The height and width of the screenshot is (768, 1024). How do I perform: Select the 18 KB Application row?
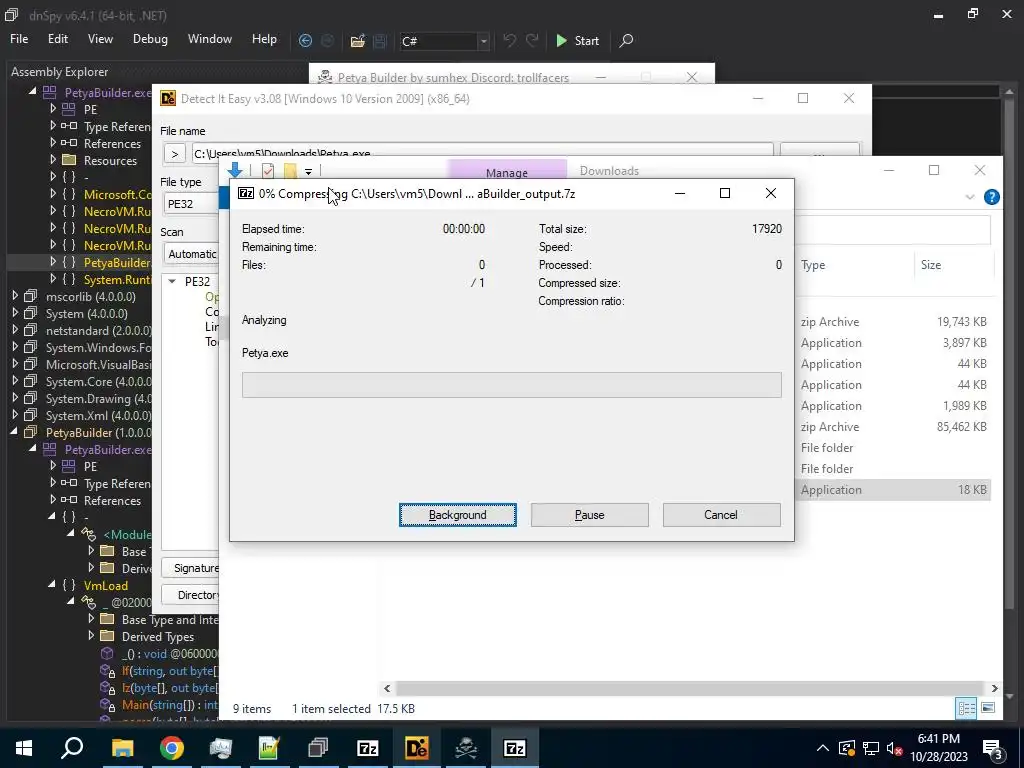[894, 490]
